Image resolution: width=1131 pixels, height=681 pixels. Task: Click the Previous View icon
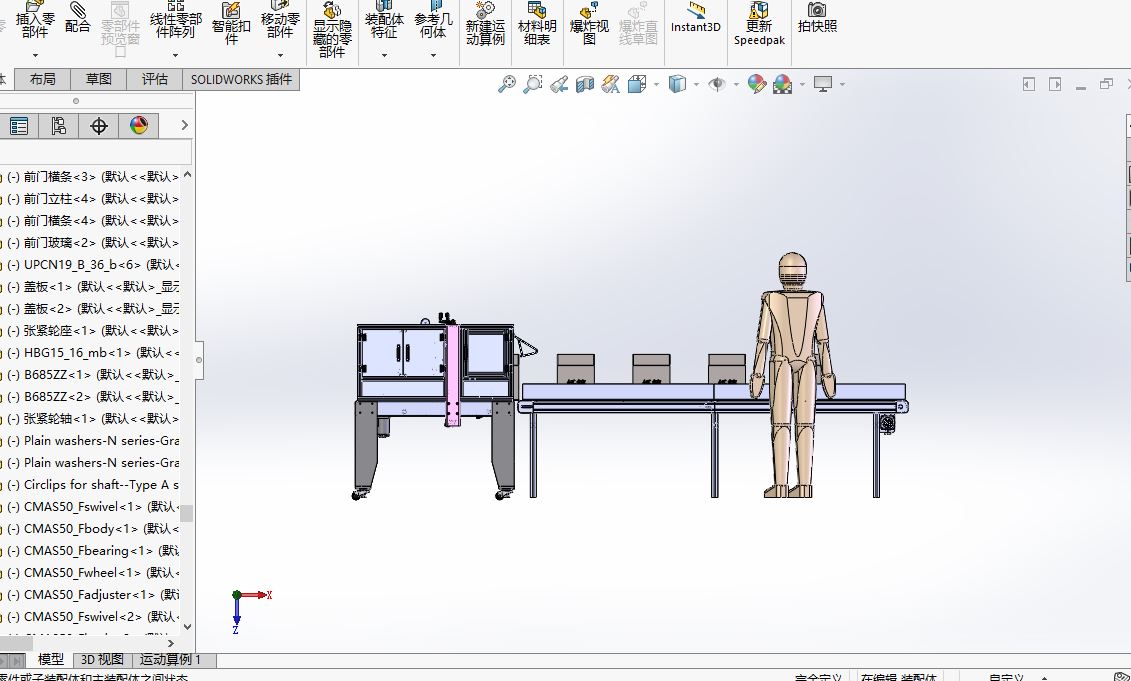(559, 84)
